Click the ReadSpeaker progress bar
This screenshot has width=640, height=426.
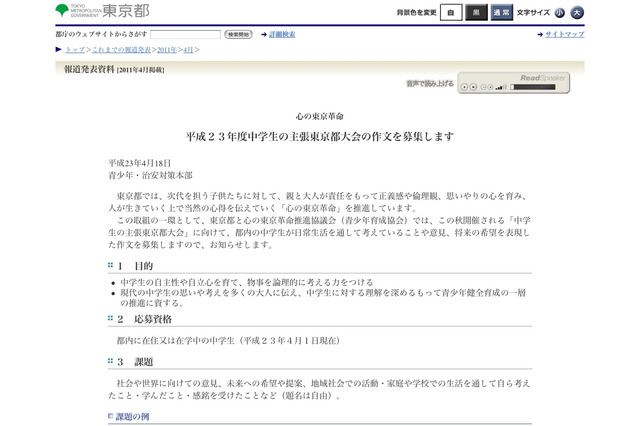[x=533, y=87]
